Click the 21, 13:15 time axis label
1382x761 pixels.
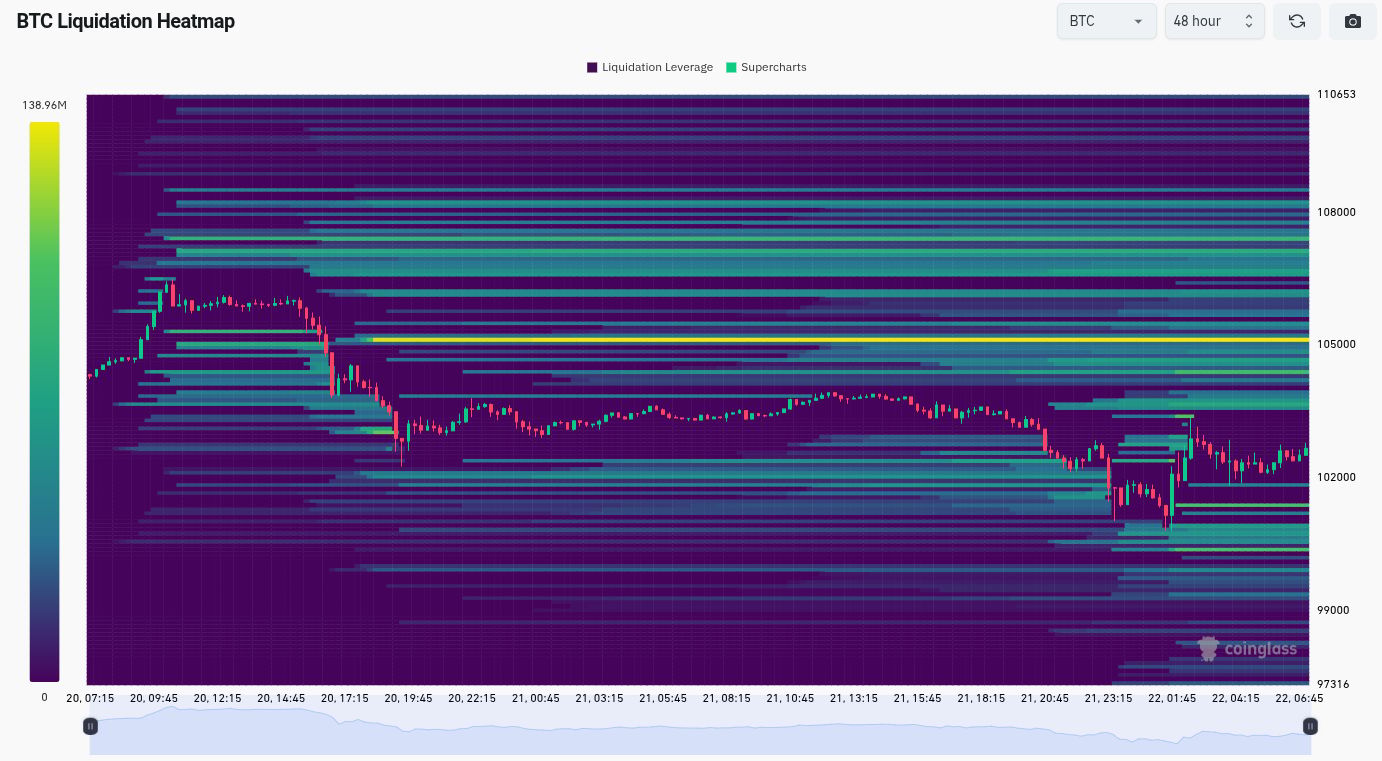854,698
